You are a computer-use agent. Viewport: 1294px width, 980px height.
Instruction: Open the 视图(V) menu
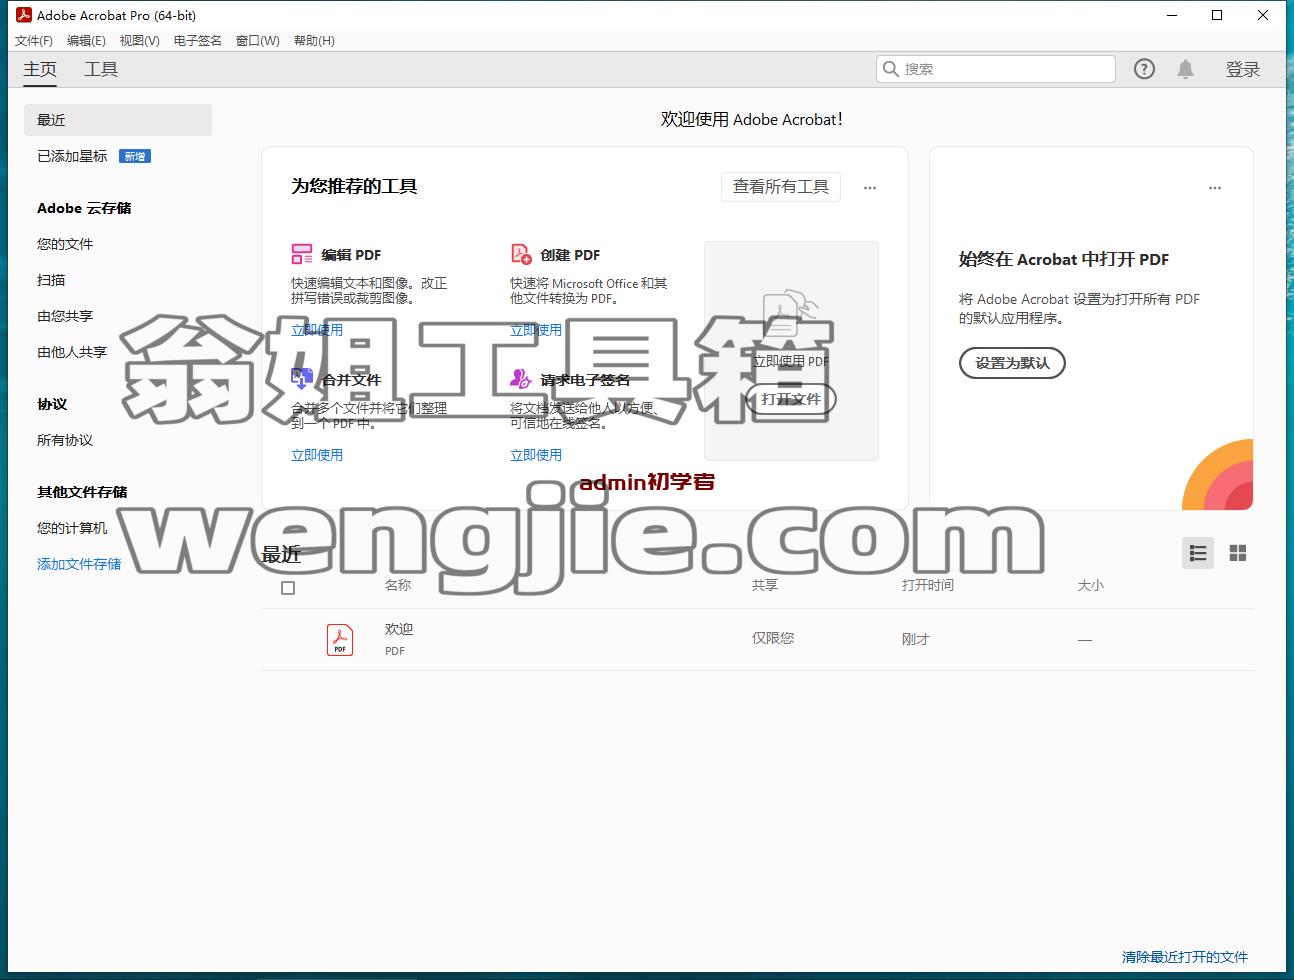pos(139,41)
